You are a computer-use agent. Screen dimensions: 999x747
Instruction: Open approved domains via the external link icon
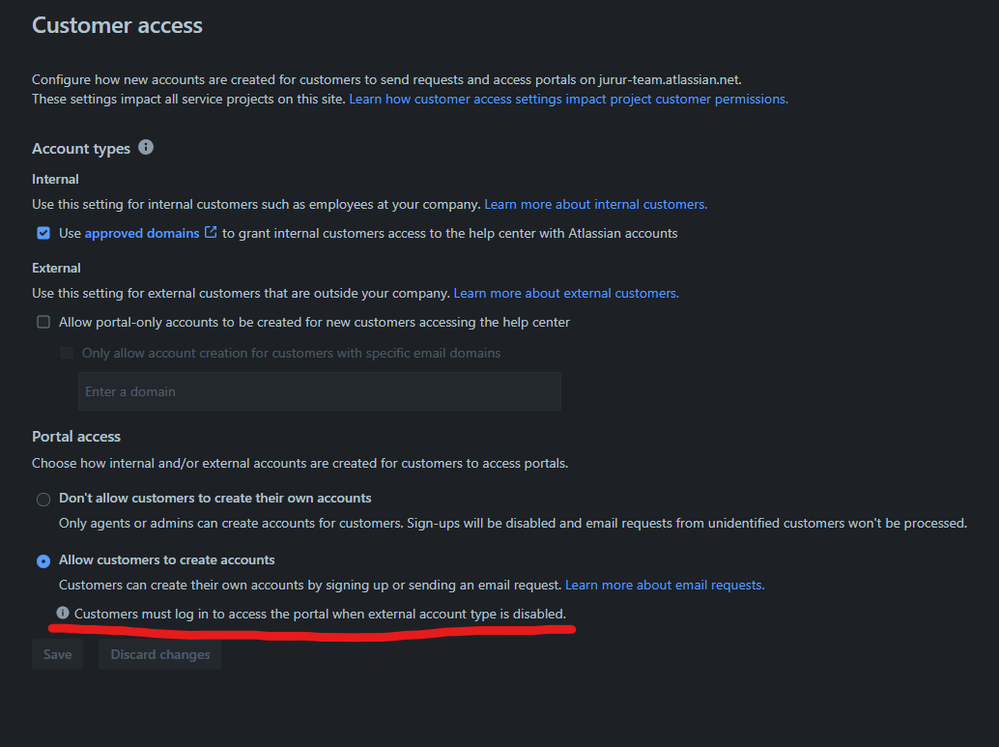click(x=210, y=231)
